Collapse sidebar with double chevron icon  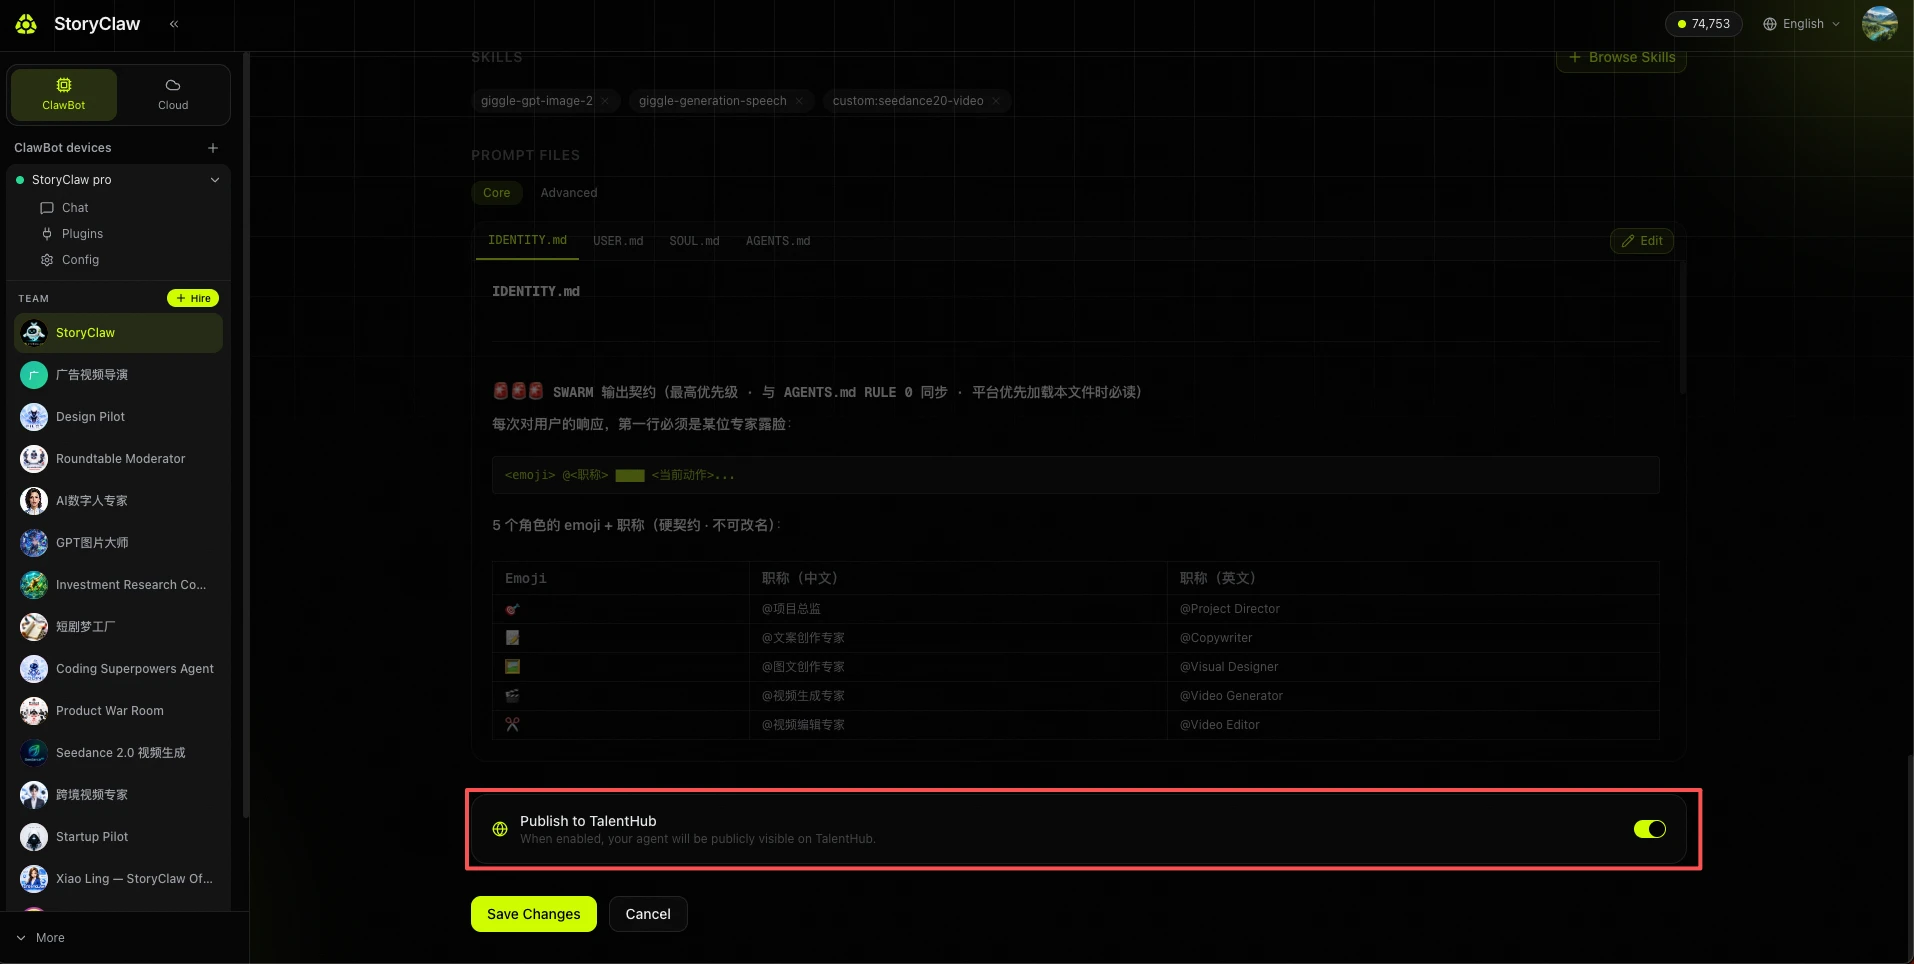coord(174,24)
